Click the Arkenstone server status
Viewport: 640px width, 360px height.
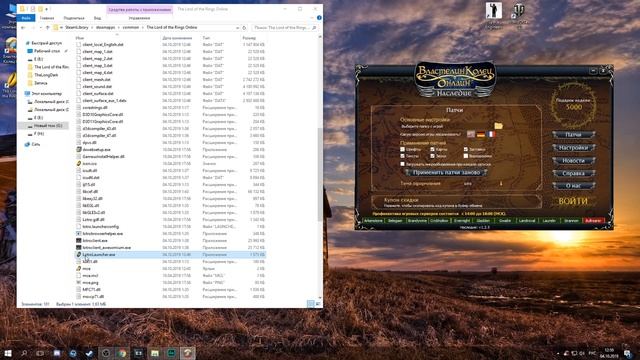(x=373, y=220)
